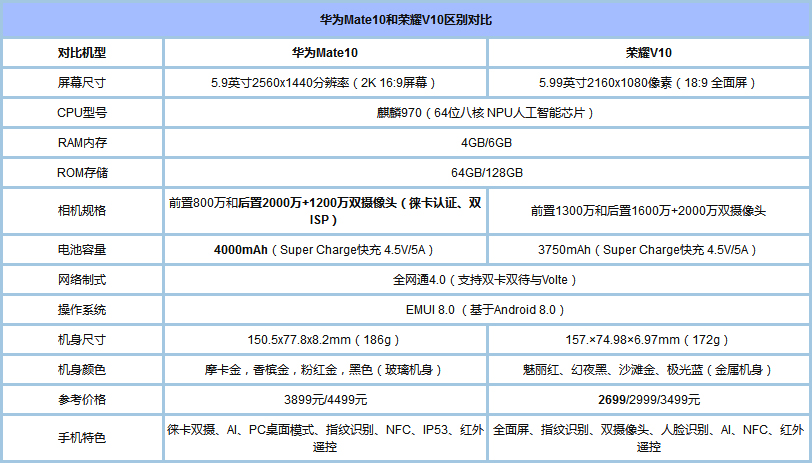Click the 摩卡金，香槟金 color cell
Image resolution: width=812 pixels, height=464 pixels.
(325, 370)
